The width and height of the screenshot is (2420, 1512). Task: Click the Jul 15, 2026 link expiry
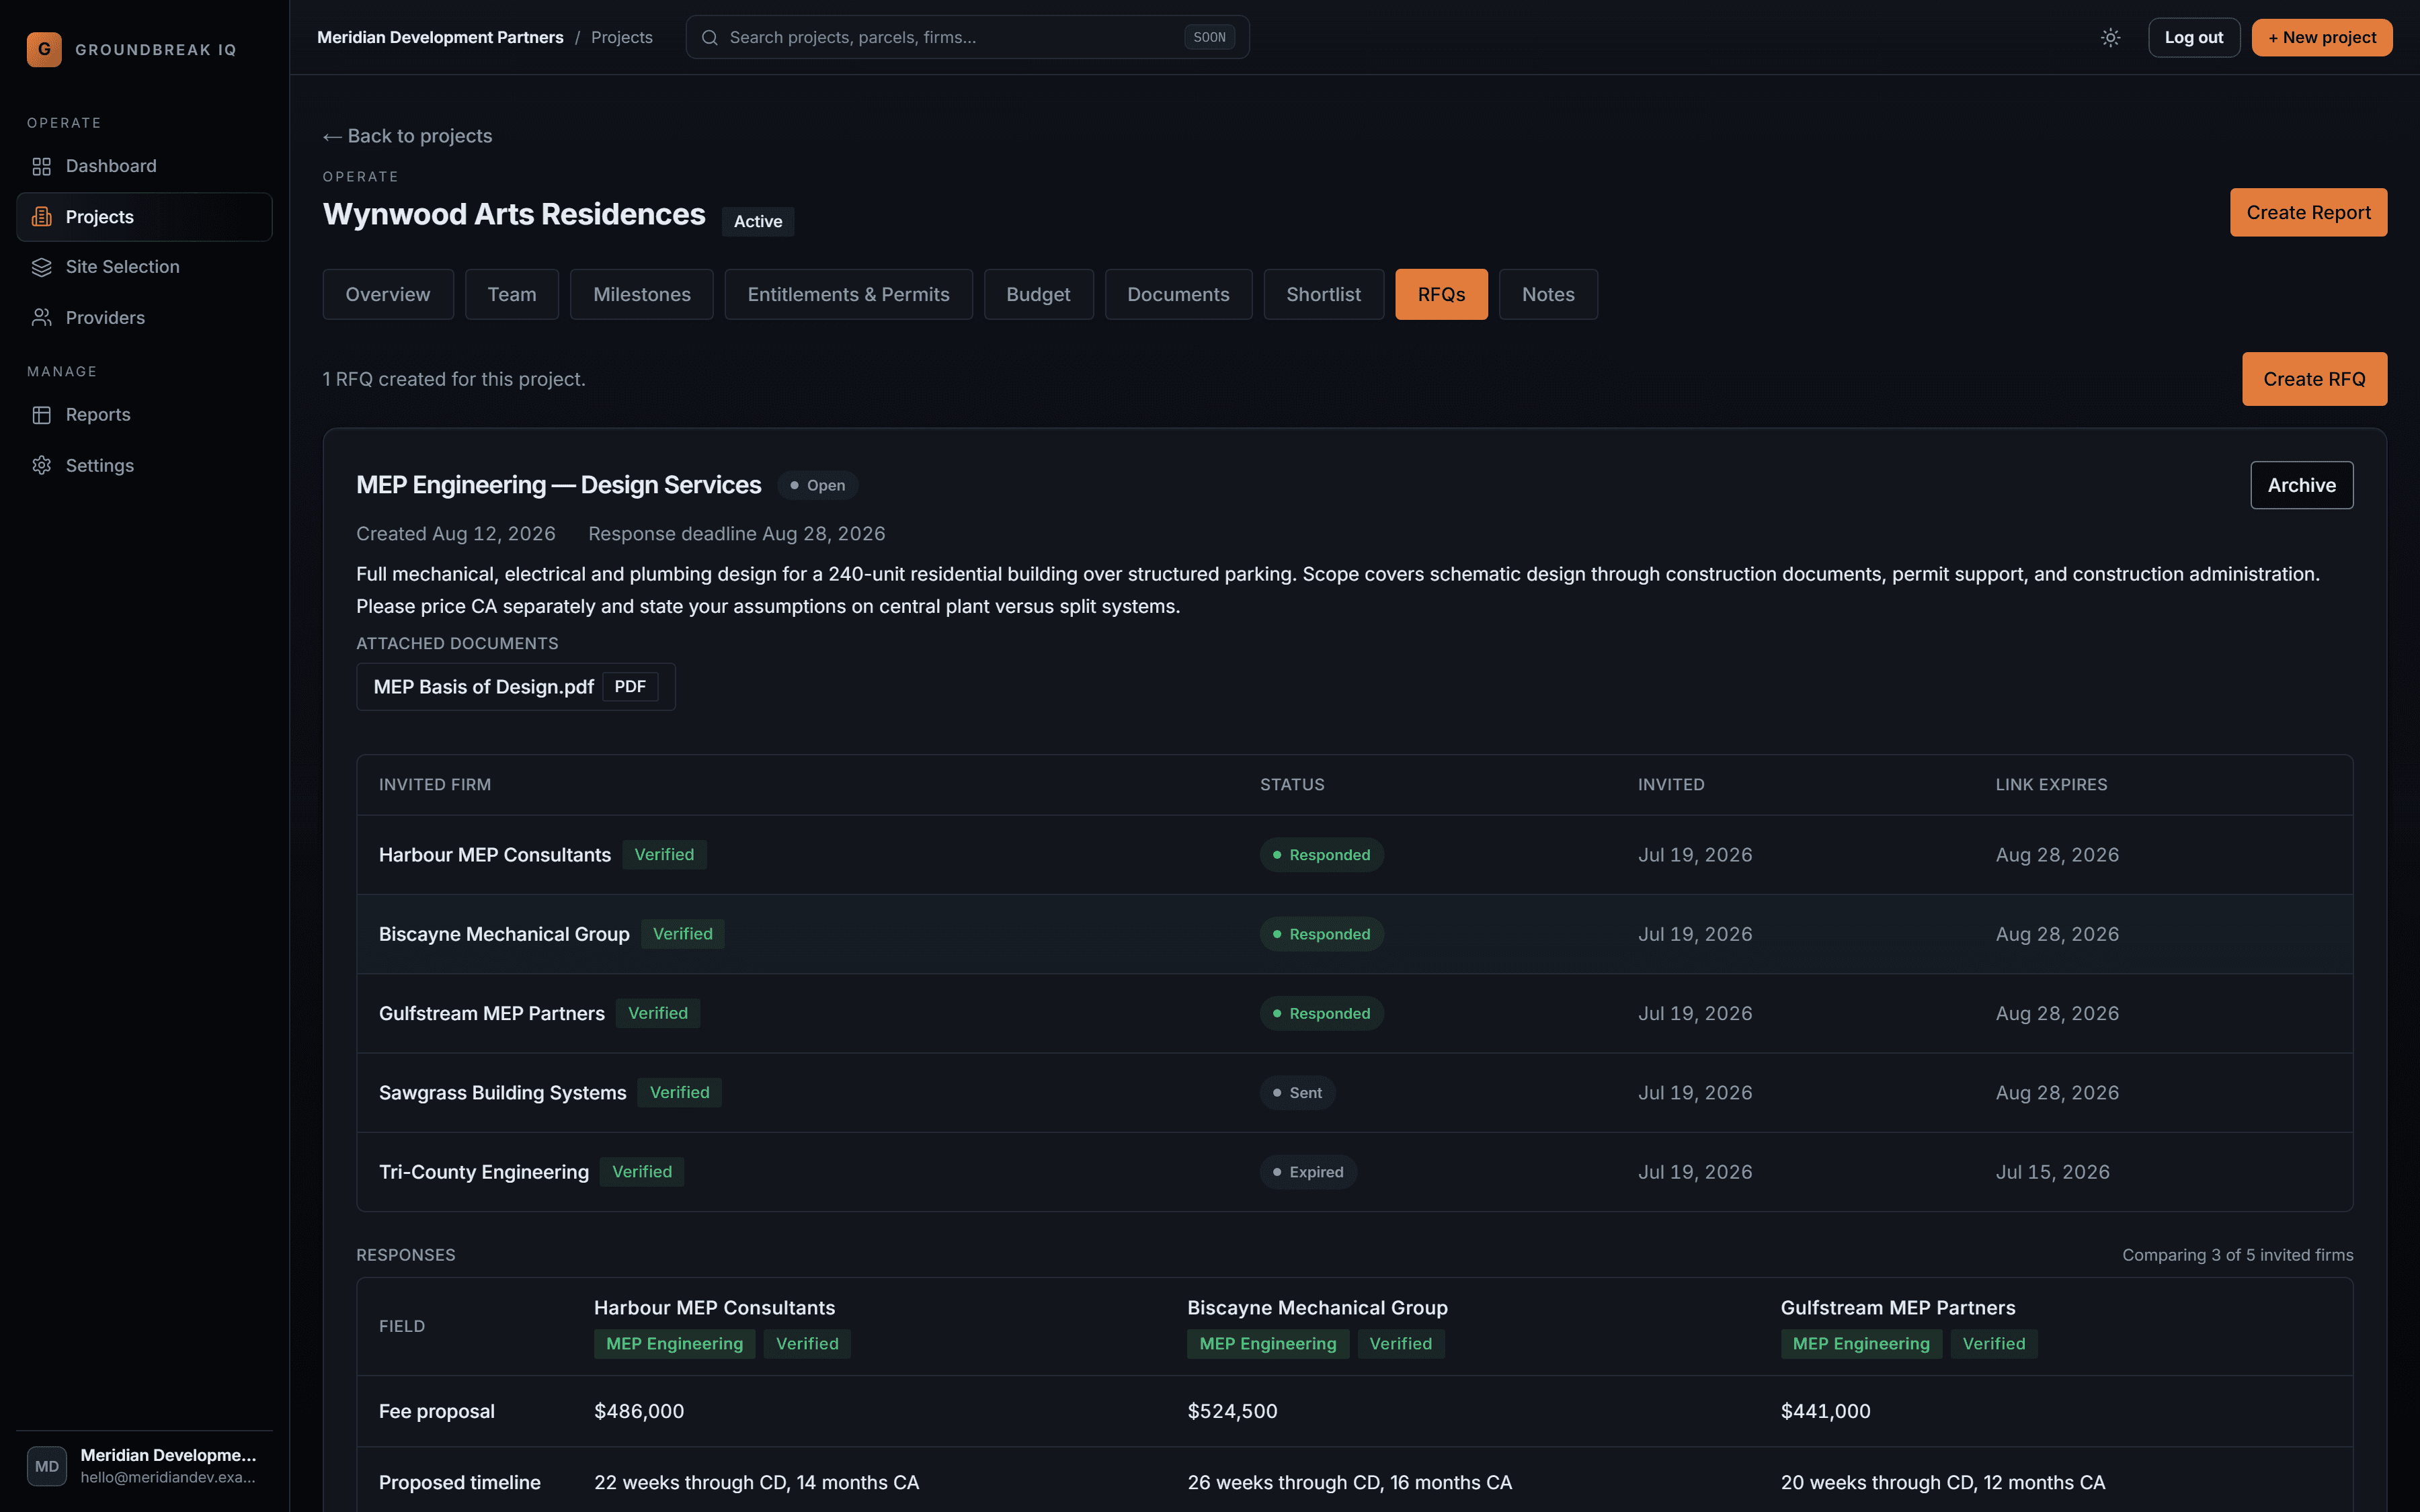(2052, 1172)
